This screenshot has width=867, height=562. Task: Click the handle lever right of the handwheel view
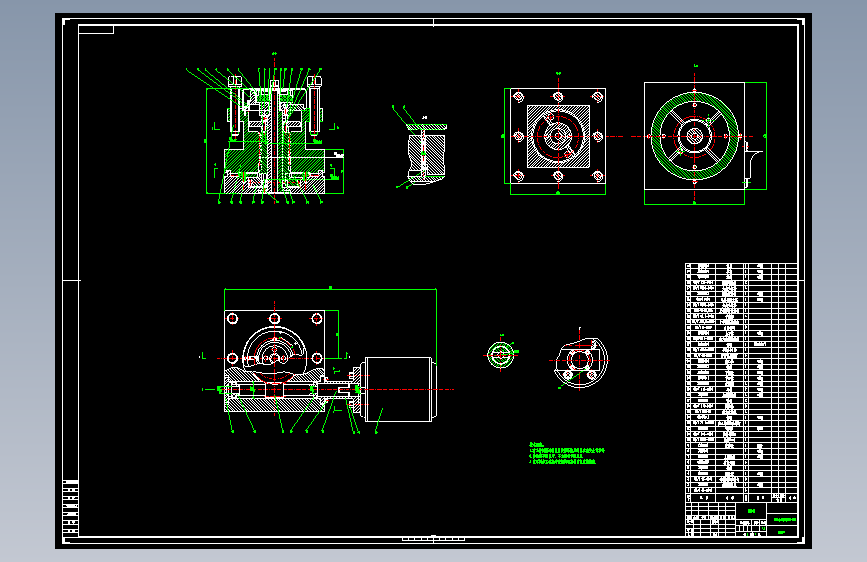click(x=753, y=163)
